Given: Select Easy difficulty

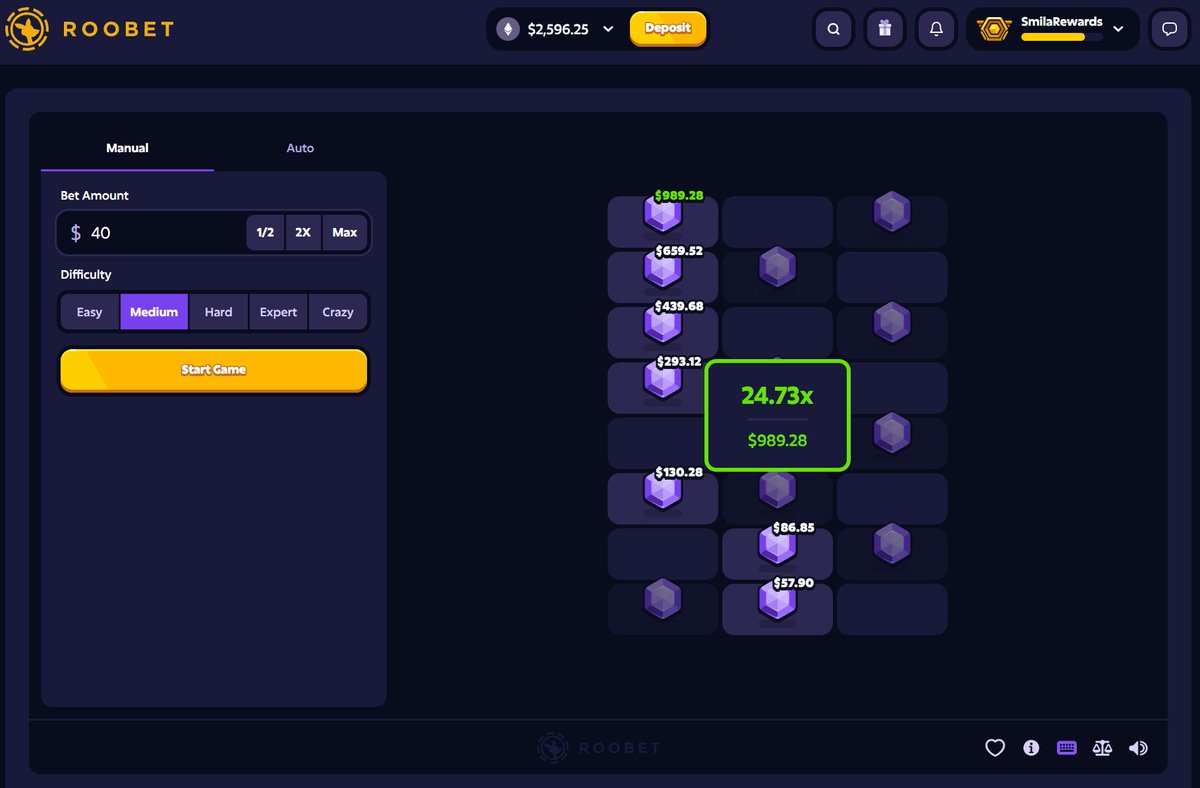Looking at the screenshot, I should tap(90, 312).
